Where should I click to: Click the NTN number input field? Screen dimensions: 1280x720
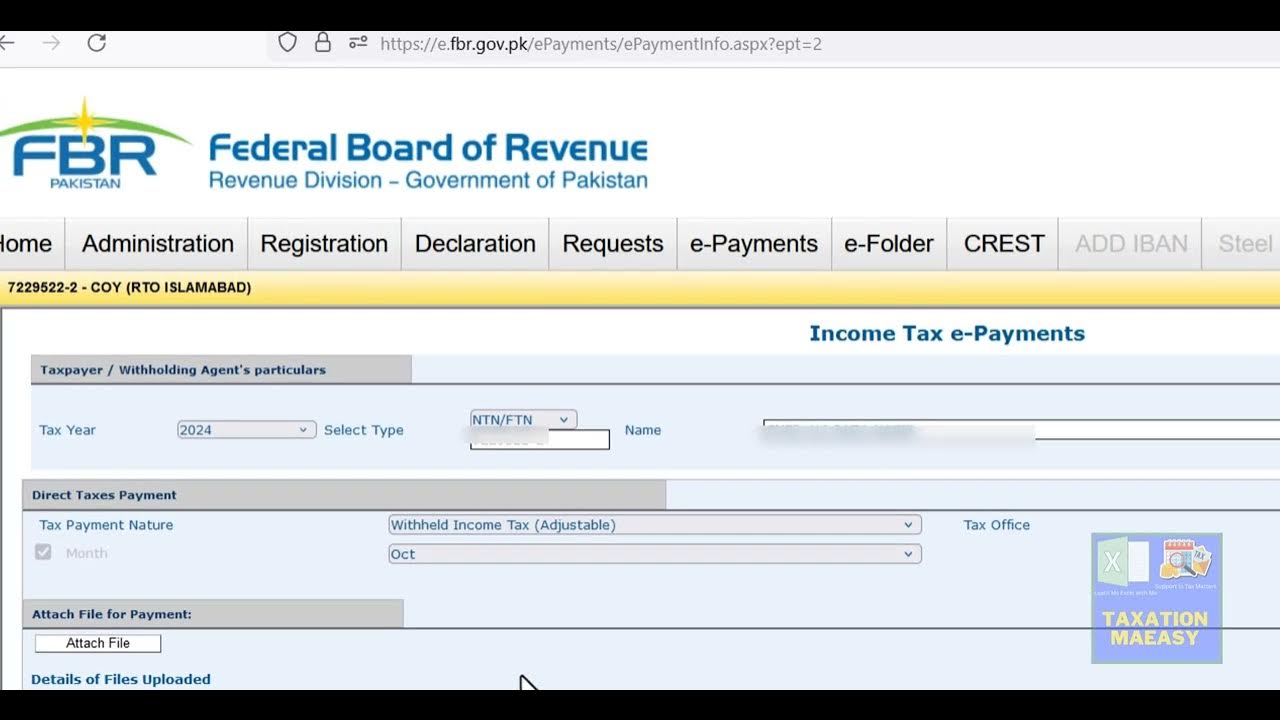(x=540, y=440)
